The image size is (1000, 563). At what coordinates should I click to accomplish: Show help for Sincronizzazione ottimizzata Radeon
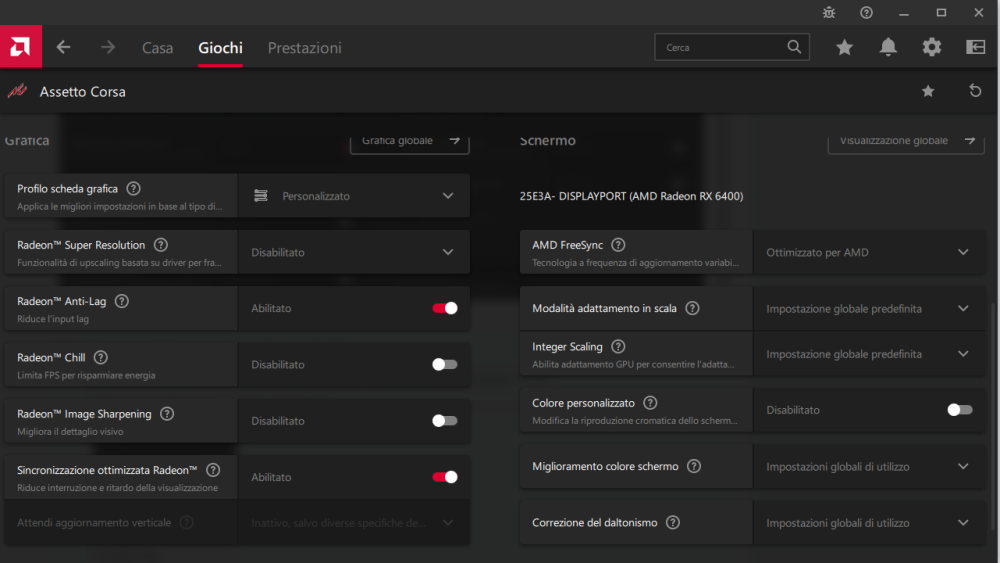click(213, 470)
